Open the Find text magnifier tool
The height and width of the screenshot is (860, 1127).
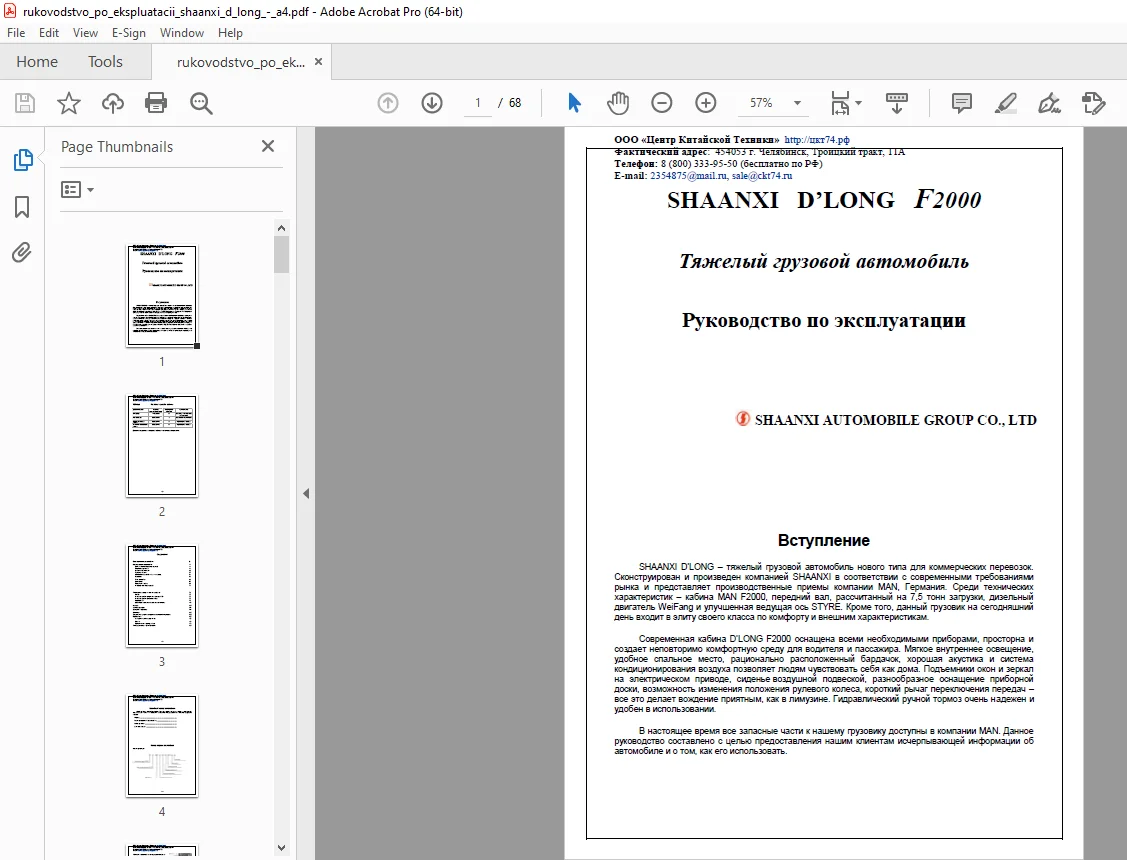[x=201, y=103]
